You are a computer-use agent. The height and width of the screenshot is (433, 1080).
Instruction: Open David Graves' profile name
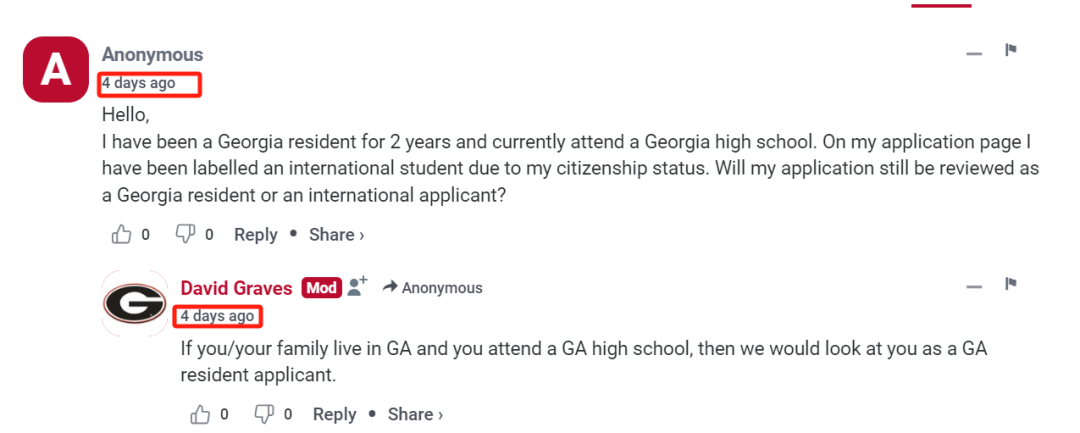pyautogui.click(x=236, y=288)
